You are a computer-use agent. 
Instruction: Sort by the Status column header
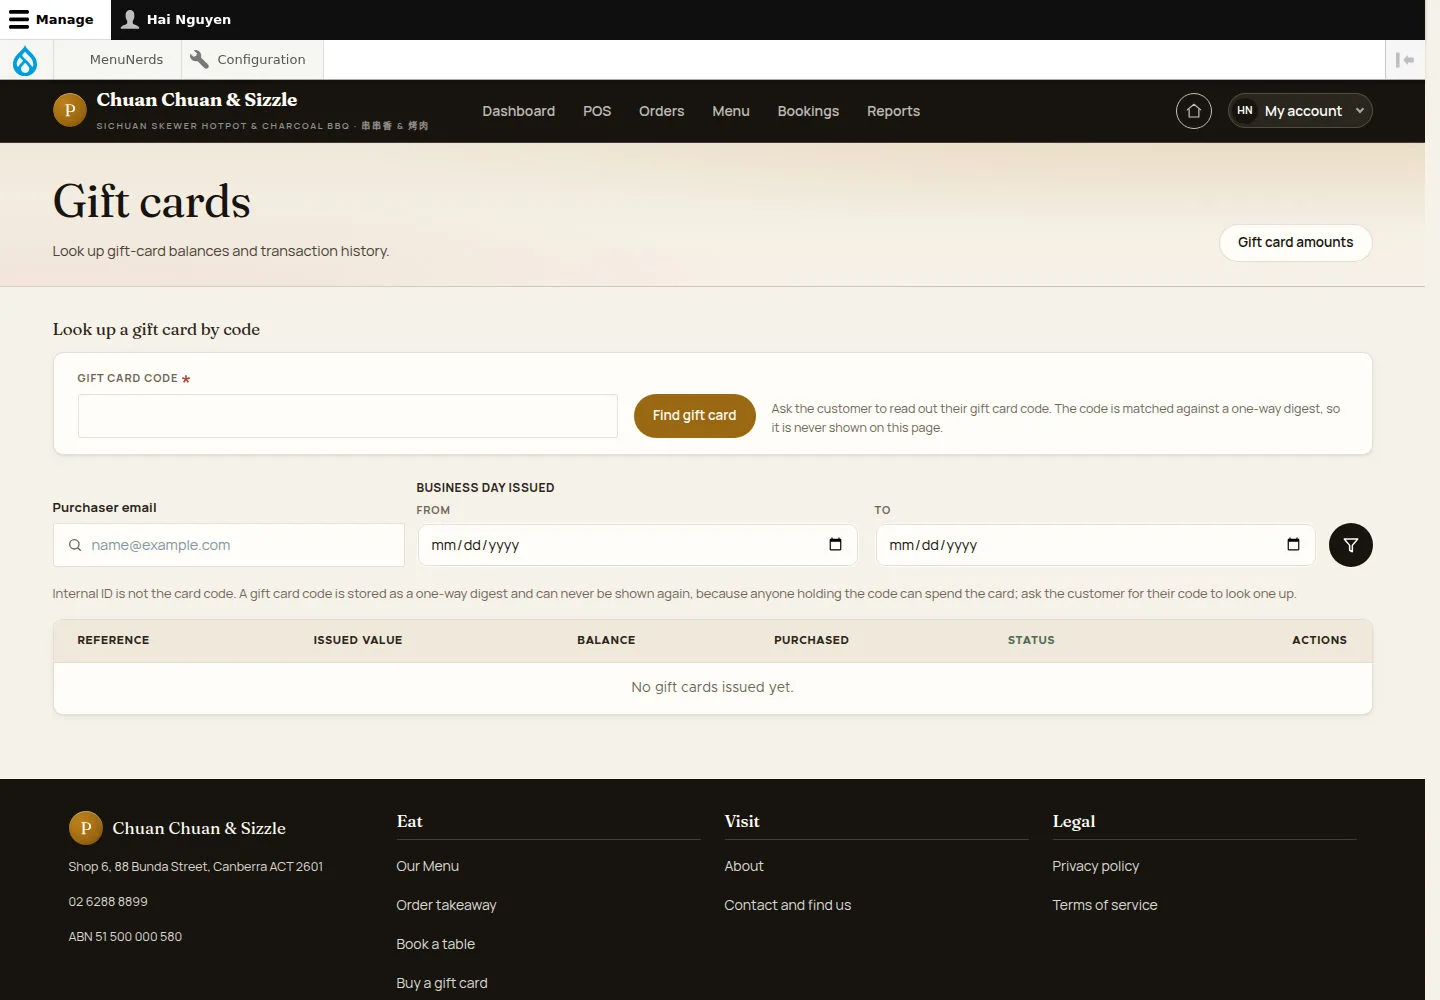[x=1031, y=640]
